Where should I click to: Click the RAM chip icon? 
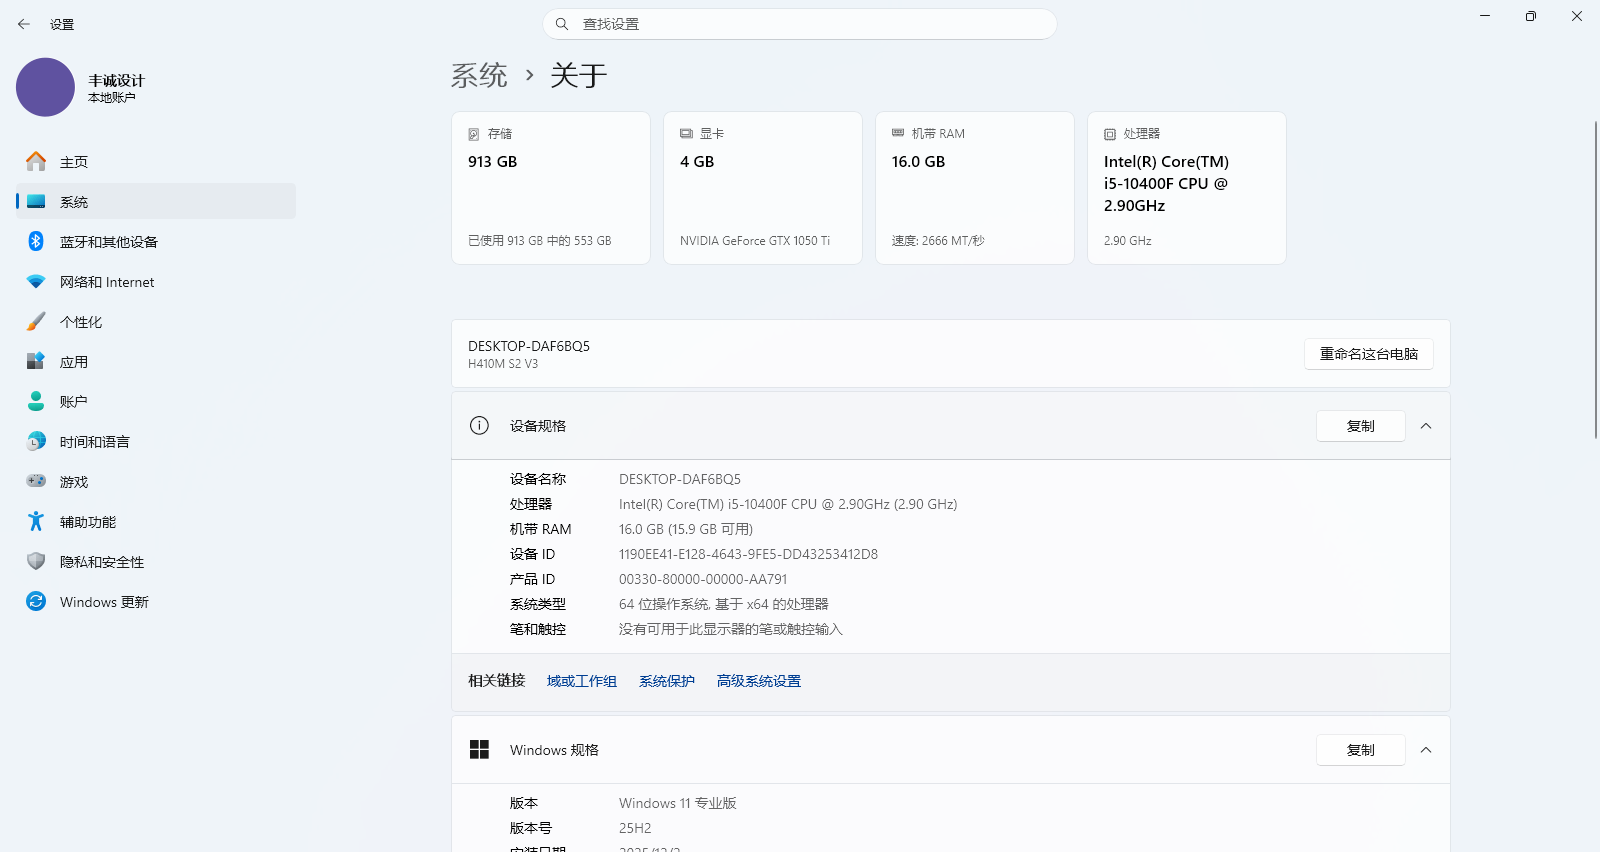898,133
